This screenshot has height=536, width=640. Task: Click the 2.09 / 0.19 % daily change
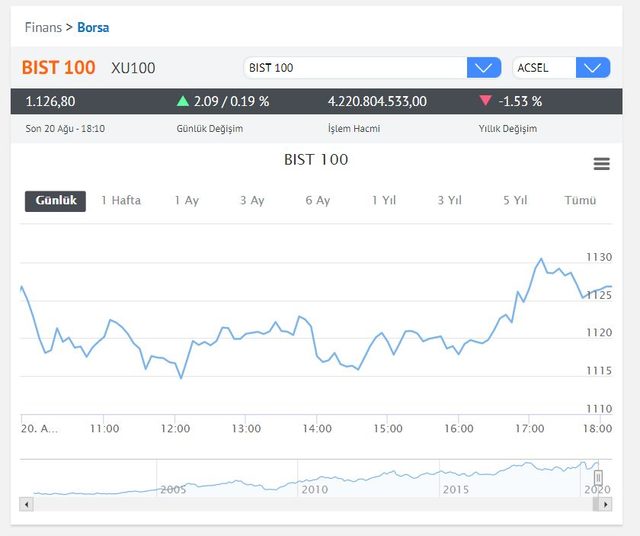click(x=231, y=101)
